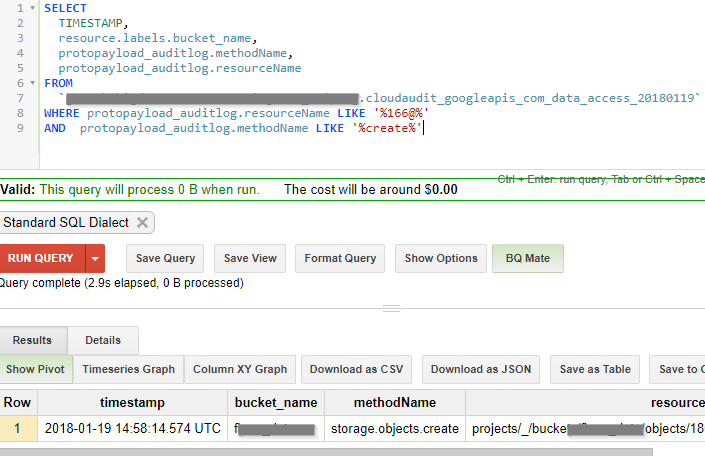This screenshot has height=456, width=705.
Task: Download results as CSV
Action: click(357, 369)
